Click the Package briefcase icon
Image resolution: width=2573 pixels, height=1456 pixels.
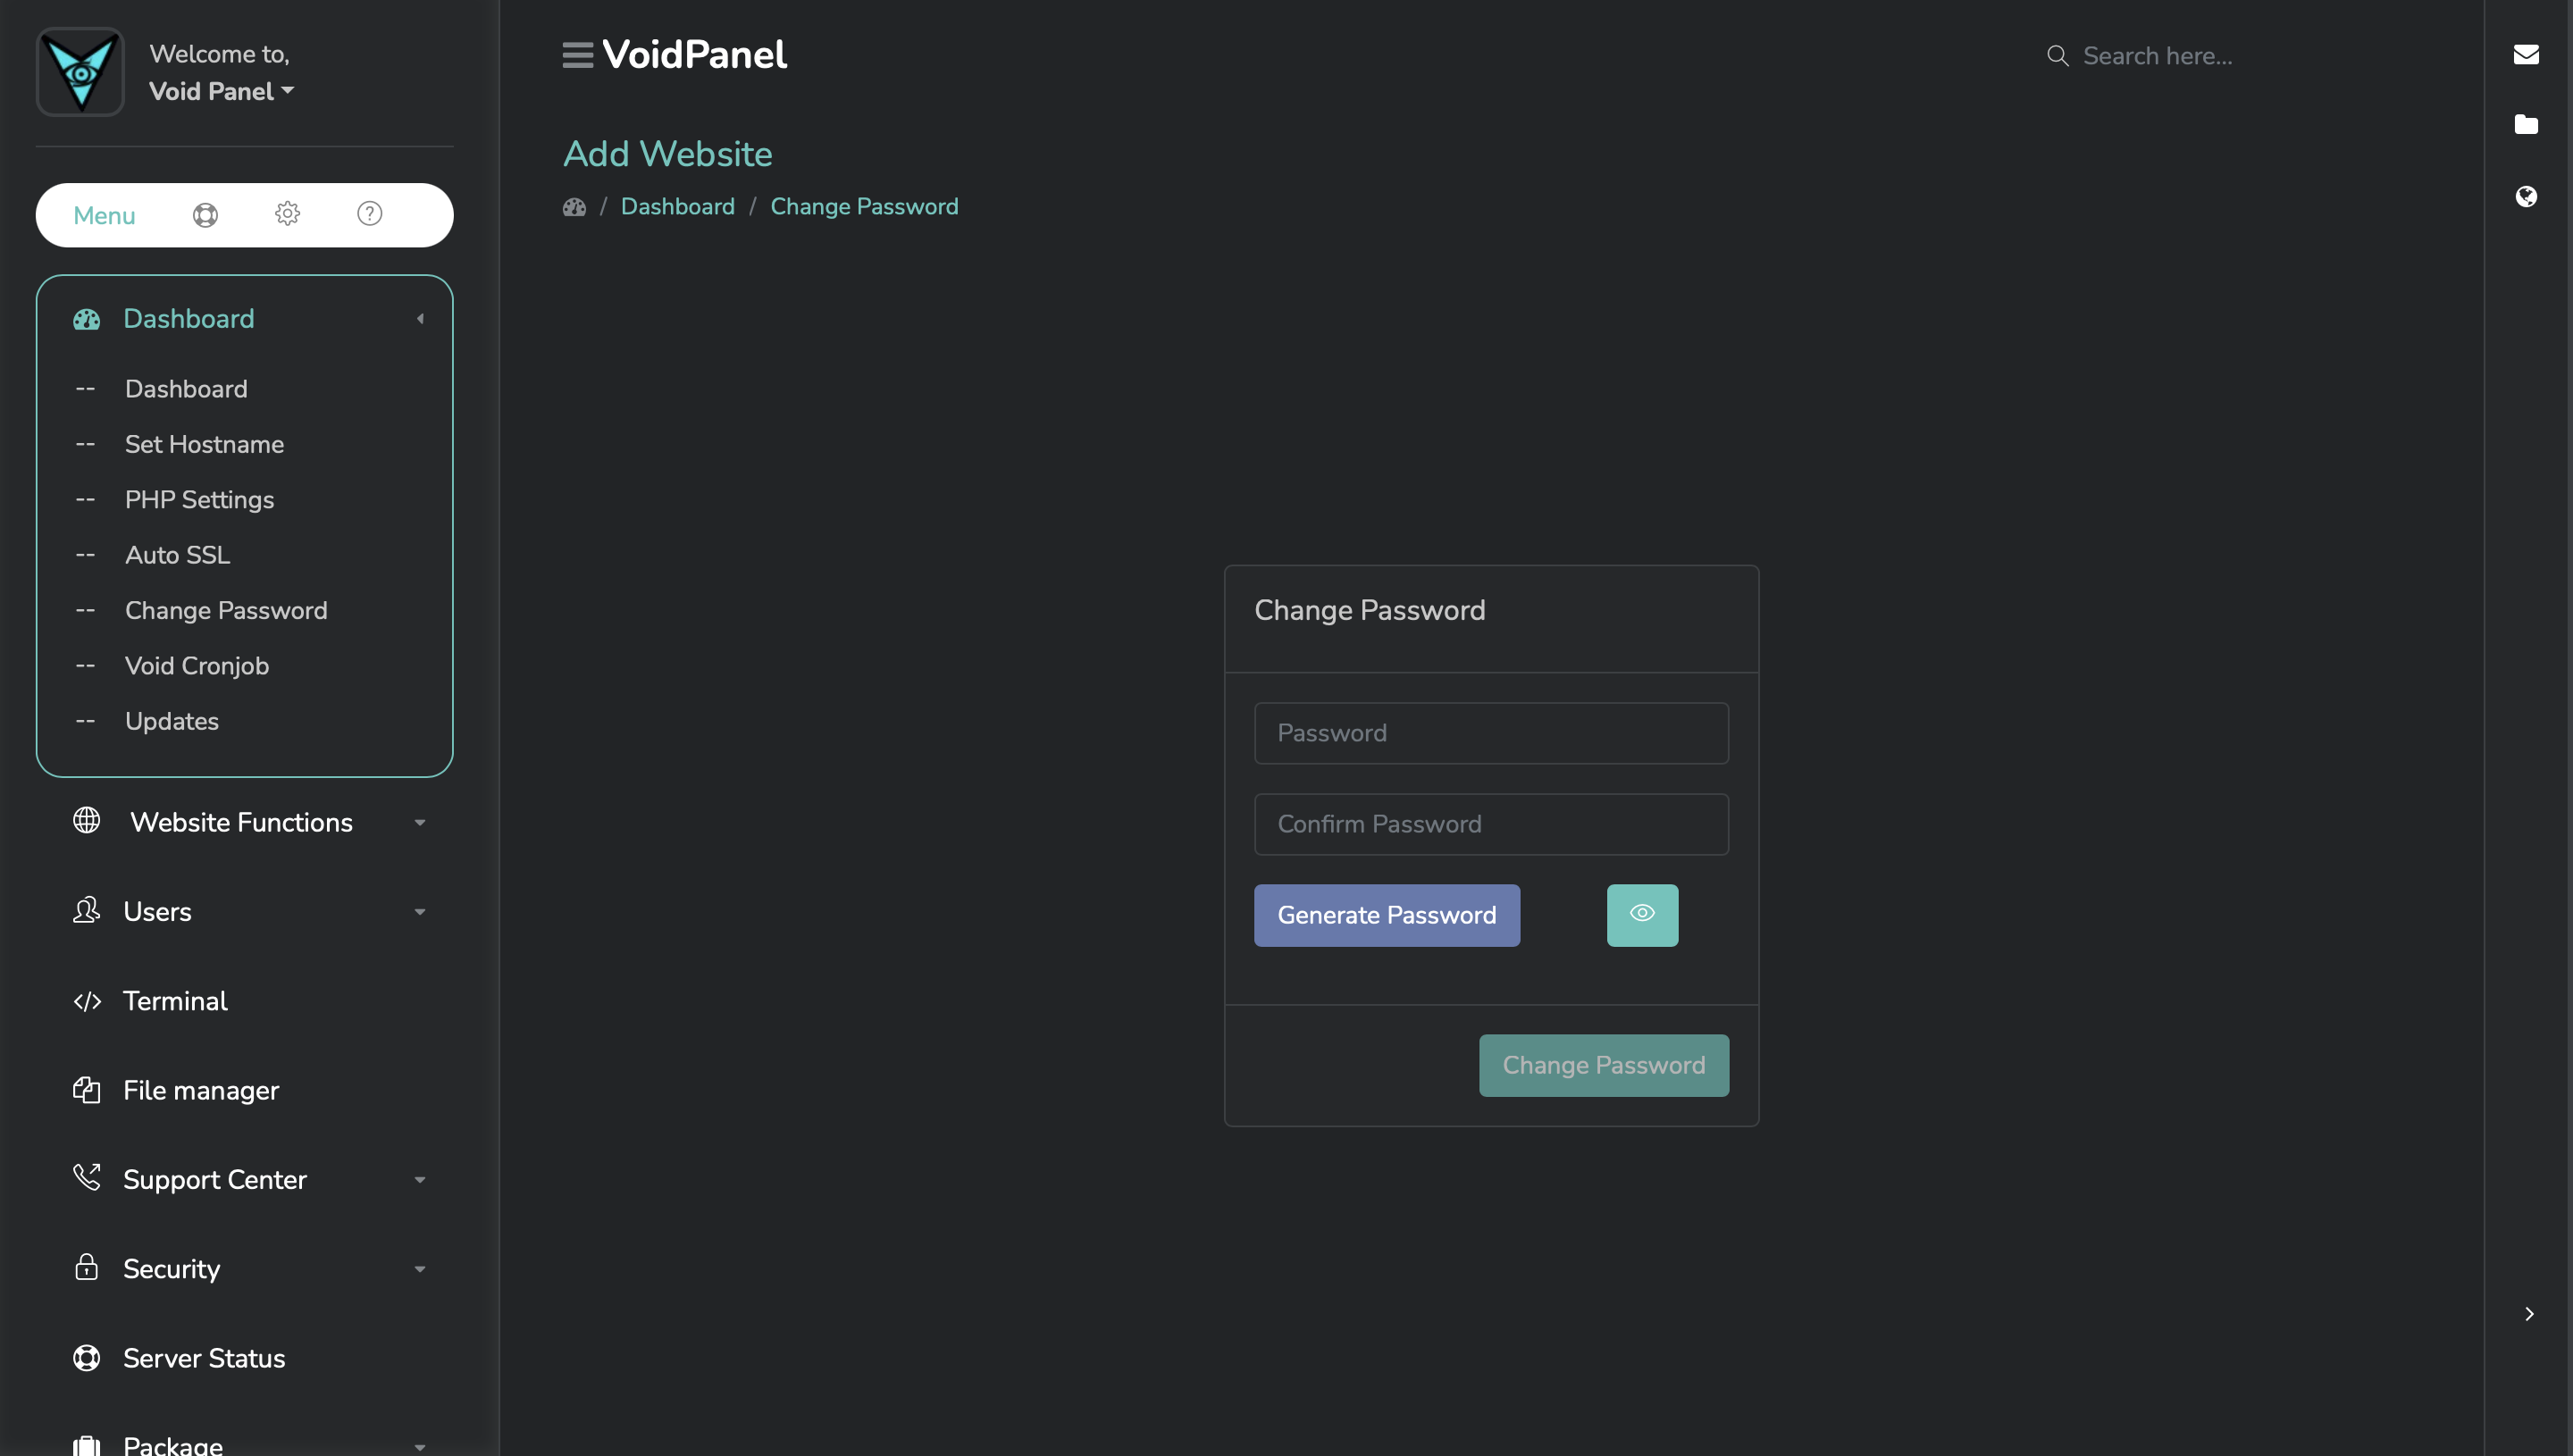click(86, 1445)
